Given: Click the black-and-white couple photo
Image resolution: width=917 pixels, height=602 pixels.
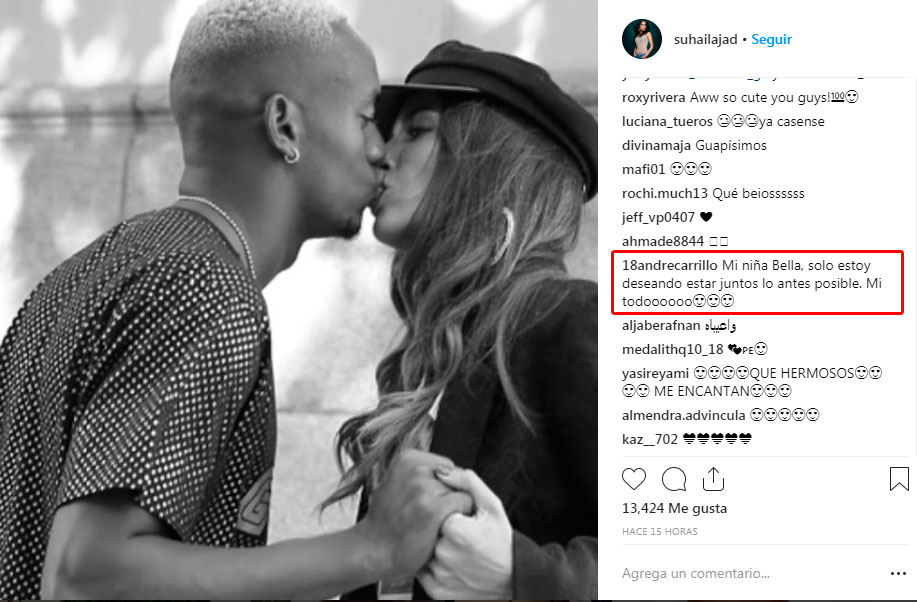Looking at the screenshot, I should click(x=298, y=300).
